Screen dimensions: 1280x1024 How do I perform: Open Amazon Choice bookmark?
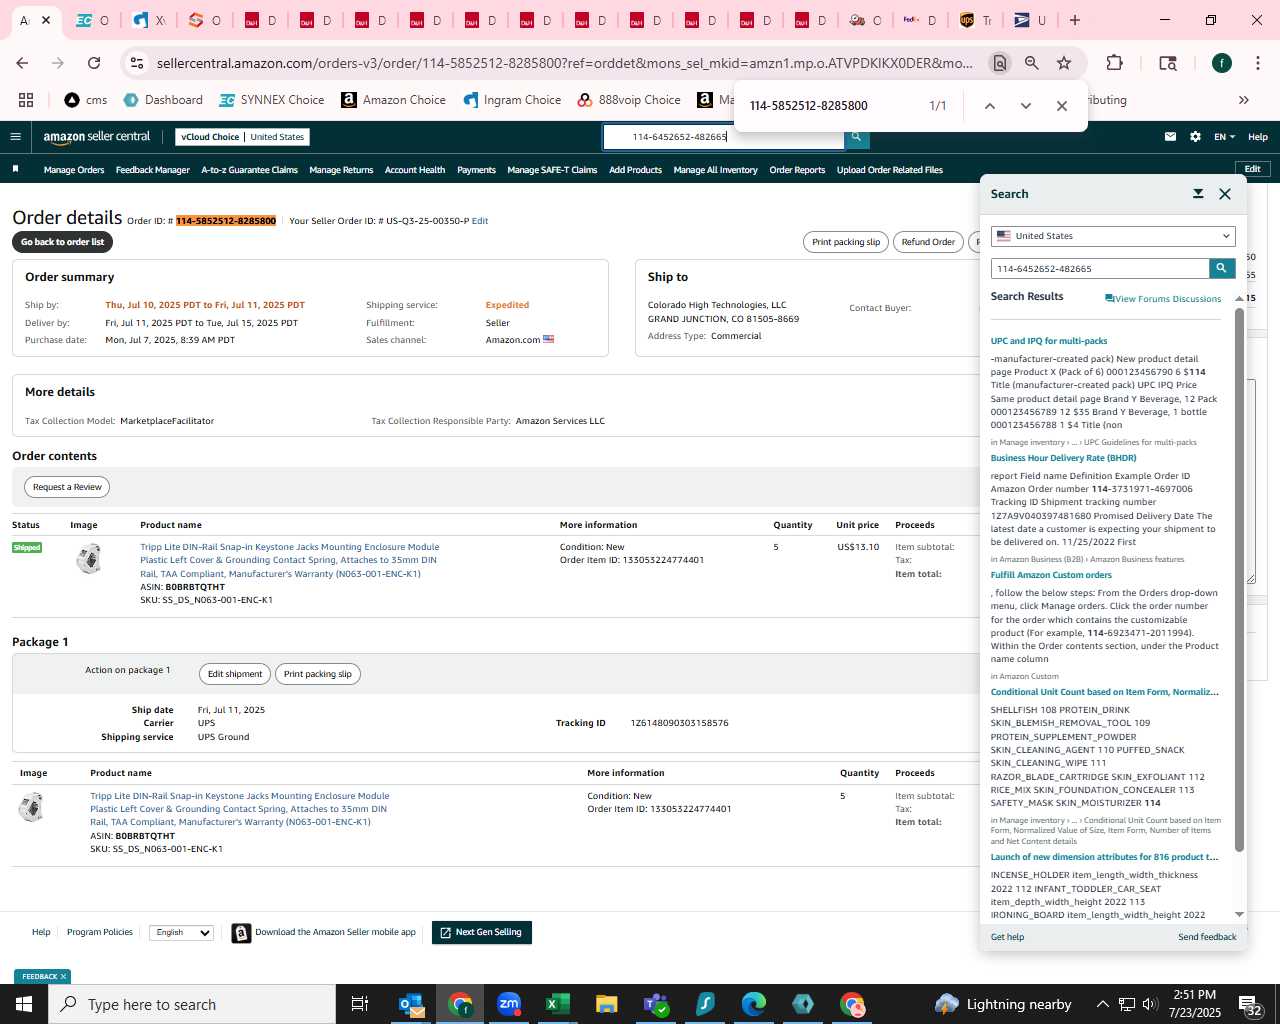[x=393, y=100]
